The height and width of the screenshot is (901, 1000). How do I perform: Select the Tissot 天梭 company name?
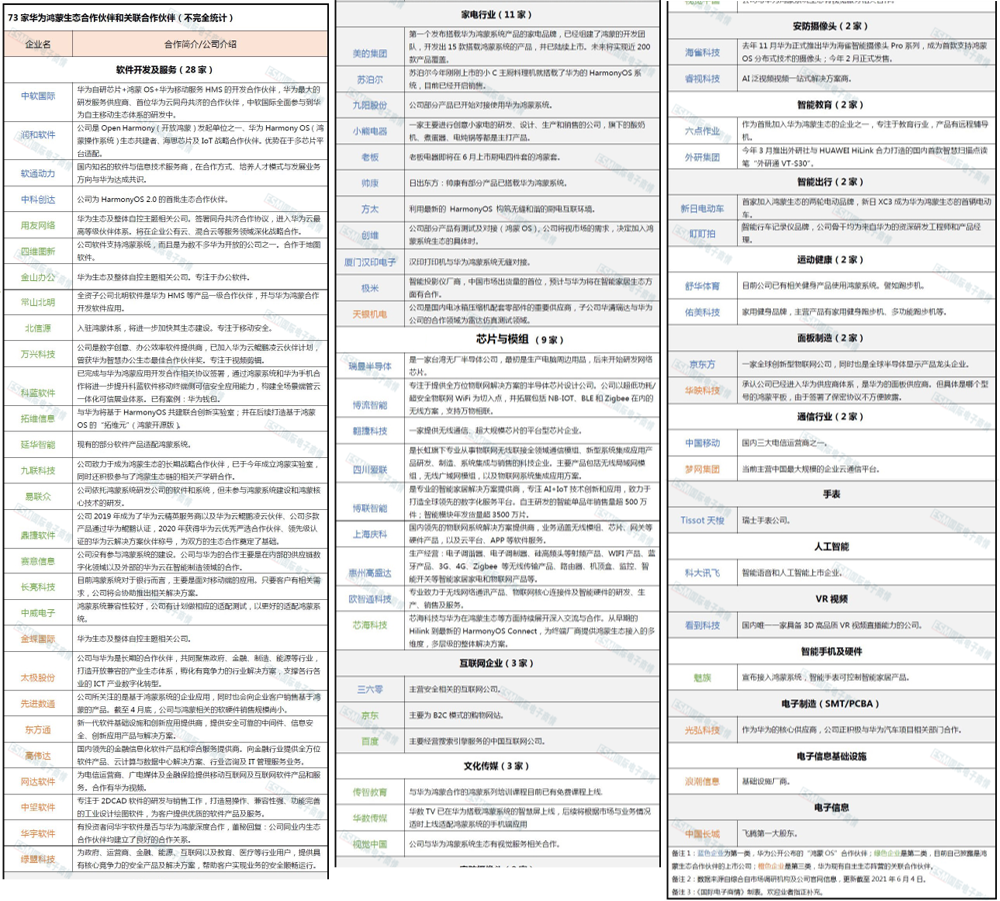coord(702,520)
